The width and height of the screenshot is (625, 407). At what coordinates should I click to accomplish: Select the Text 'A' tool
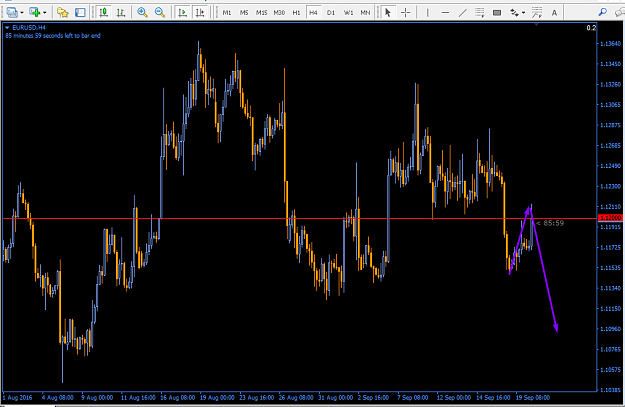(x=554, y=13)
